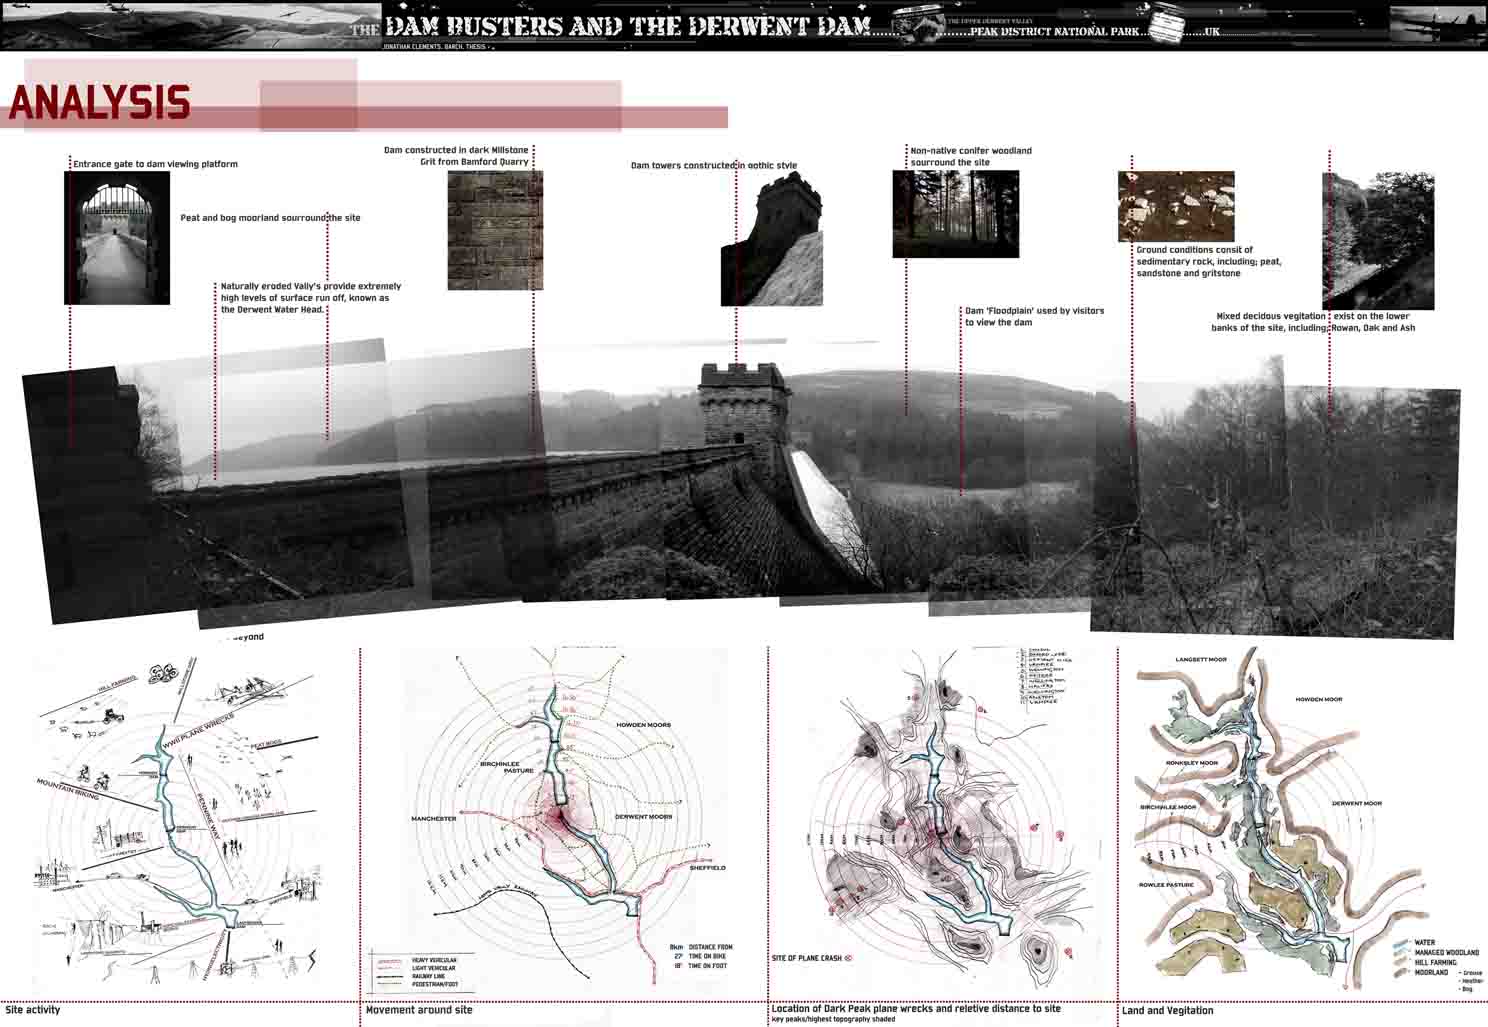Click the red ANALYSIS heading
The height and width of the screenshot is (1027, 1488).
point(99,103)
